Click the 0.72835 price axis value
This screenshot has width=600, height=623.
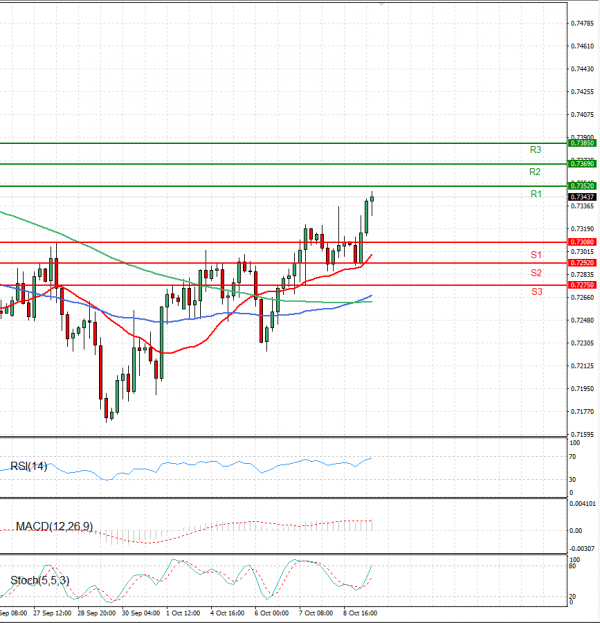click(582, 275)
